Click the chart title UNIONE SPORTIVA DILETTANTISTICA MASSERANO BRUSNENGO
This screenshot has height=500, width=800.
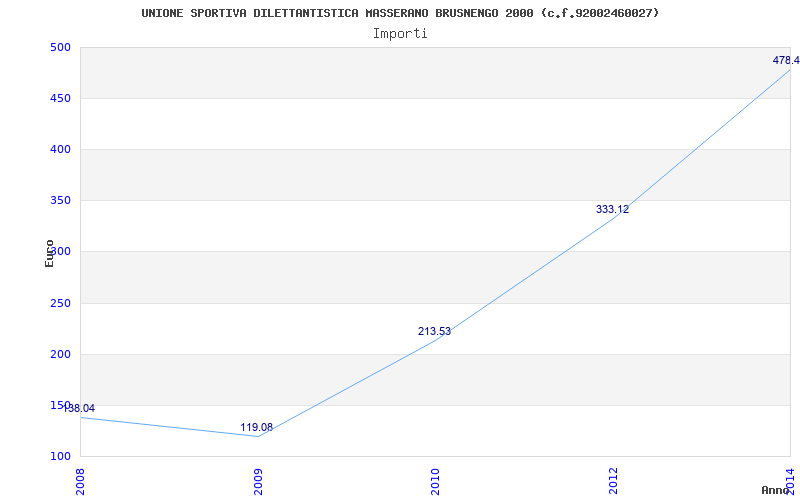tap(400, 13)
